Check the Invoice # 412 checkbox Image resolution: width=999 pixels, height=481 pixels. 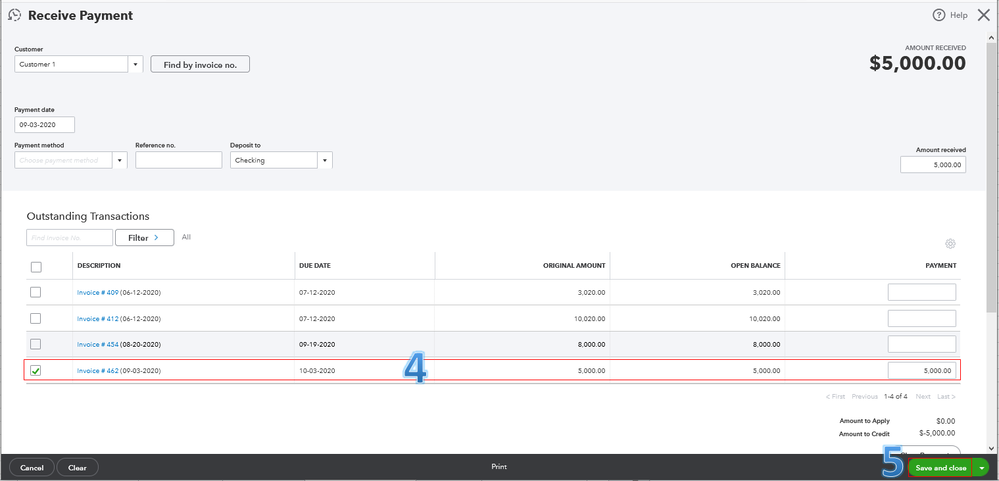36,318
